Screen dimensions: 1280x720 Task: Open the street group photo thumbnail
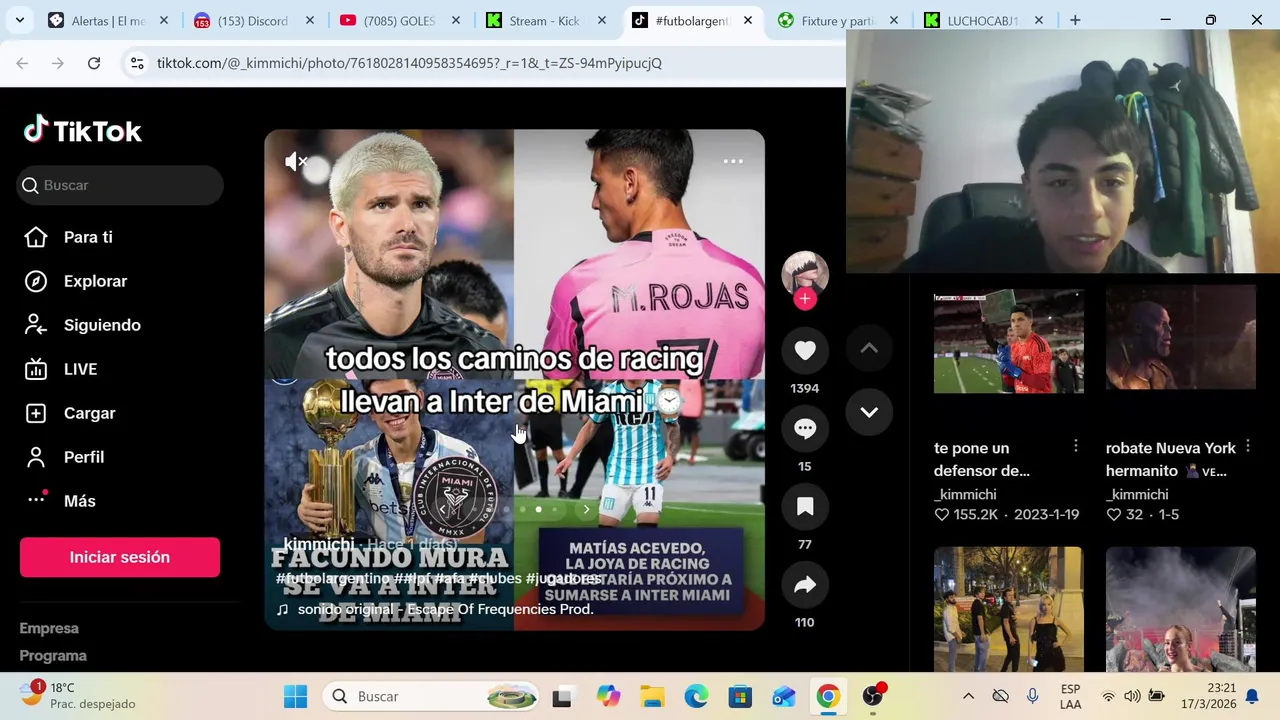(x=1008, y=608)
